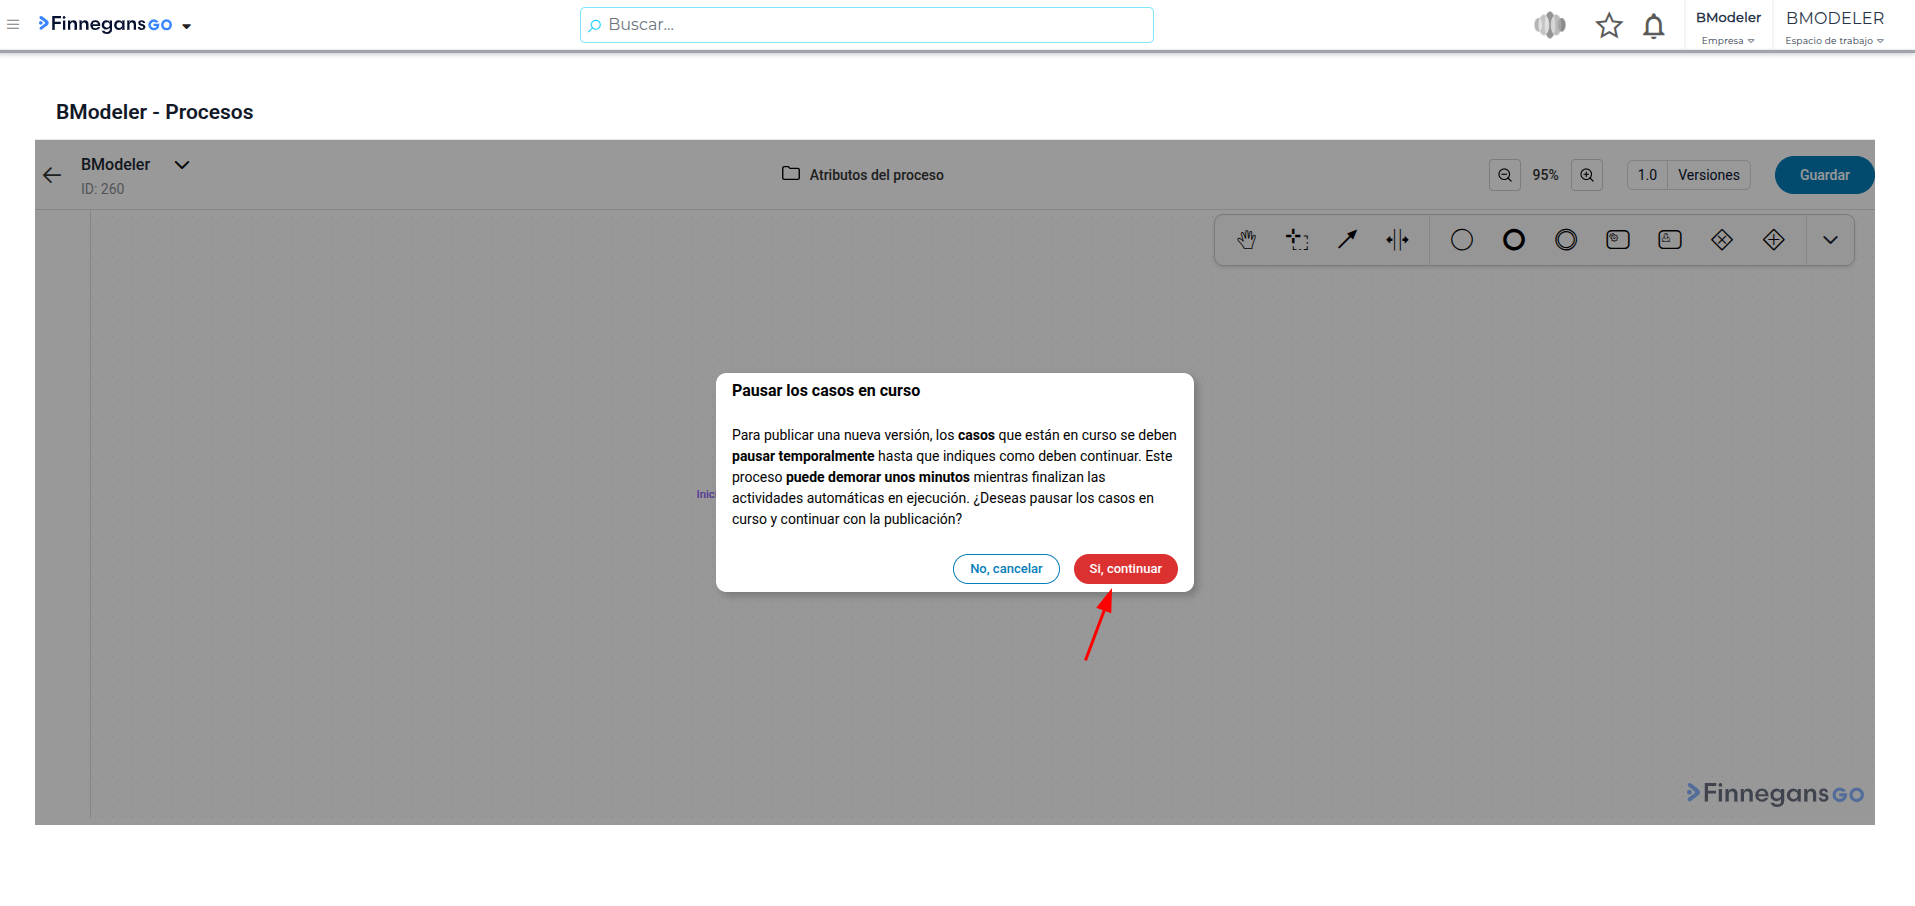Choose the connection arrow tool

click(x=1348, y=240)
